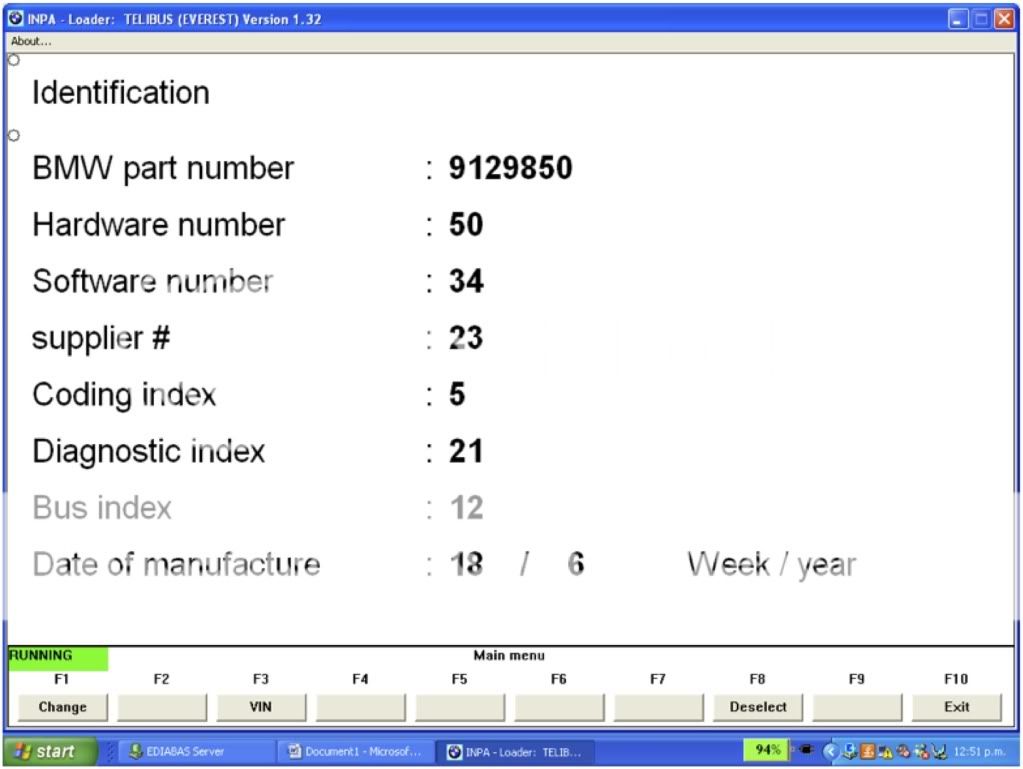Open the Windows Start menu
Viewport: 1023px width, 769px height.
click(50, 752)
